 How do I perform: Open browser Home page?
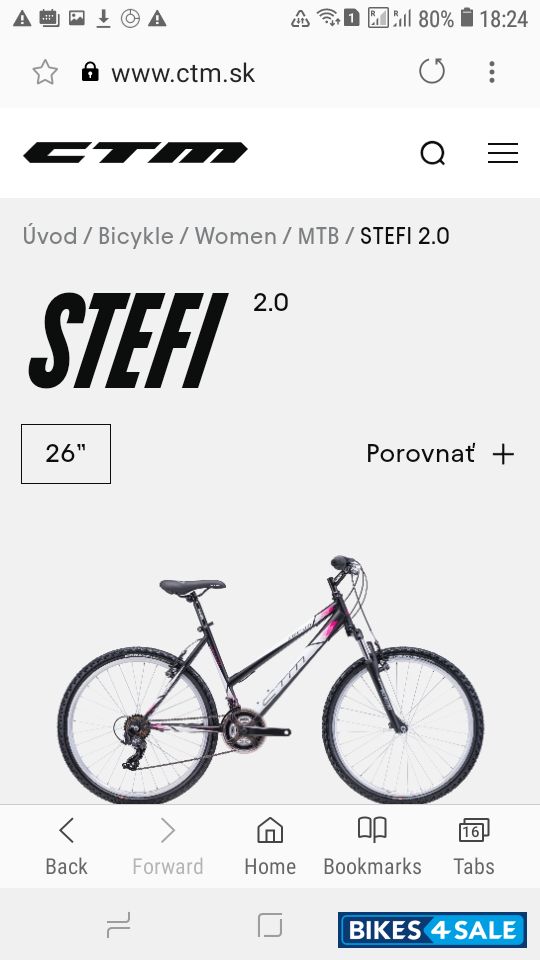[270, 847]
